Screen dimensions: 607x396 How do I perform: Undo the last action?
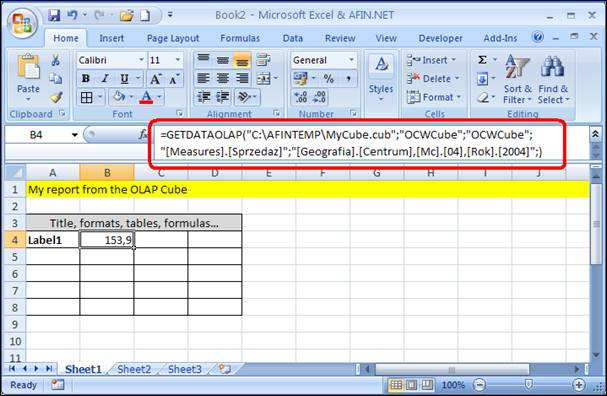point(73,15)
